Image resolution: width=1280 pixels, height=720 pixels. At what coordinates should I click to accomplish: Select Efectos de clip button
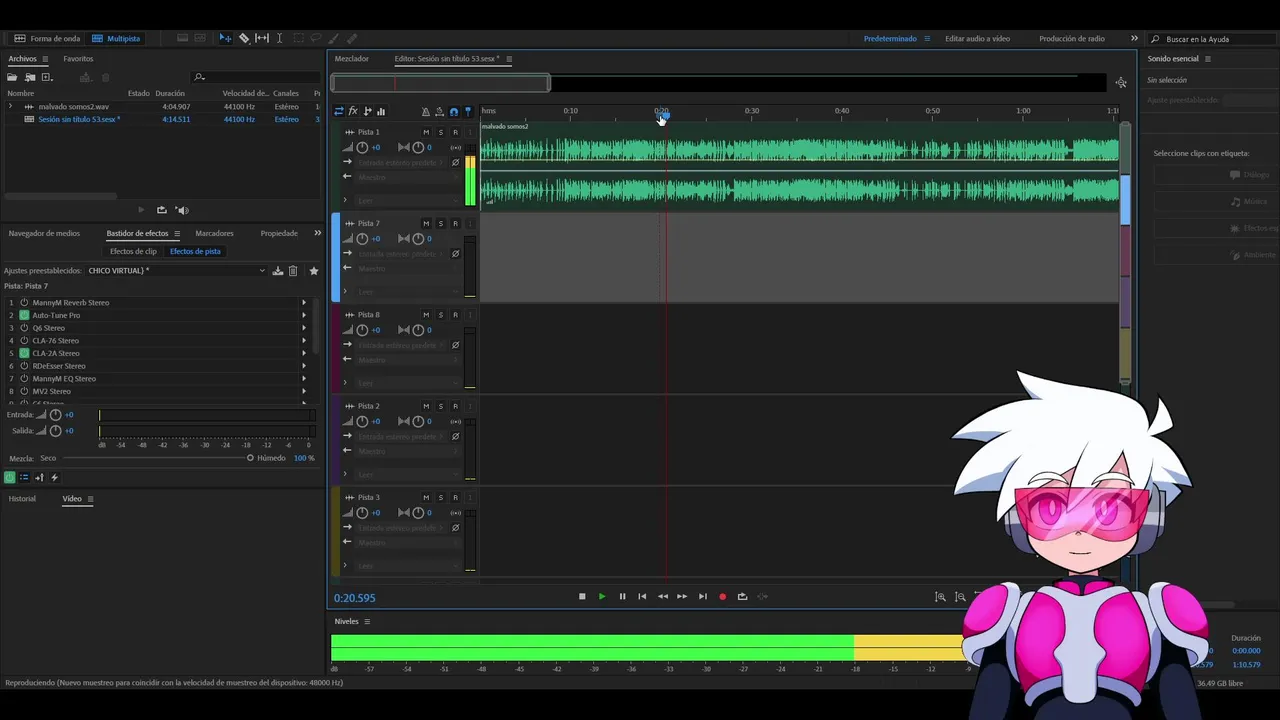pyautogui.click(x=133, y=251)
